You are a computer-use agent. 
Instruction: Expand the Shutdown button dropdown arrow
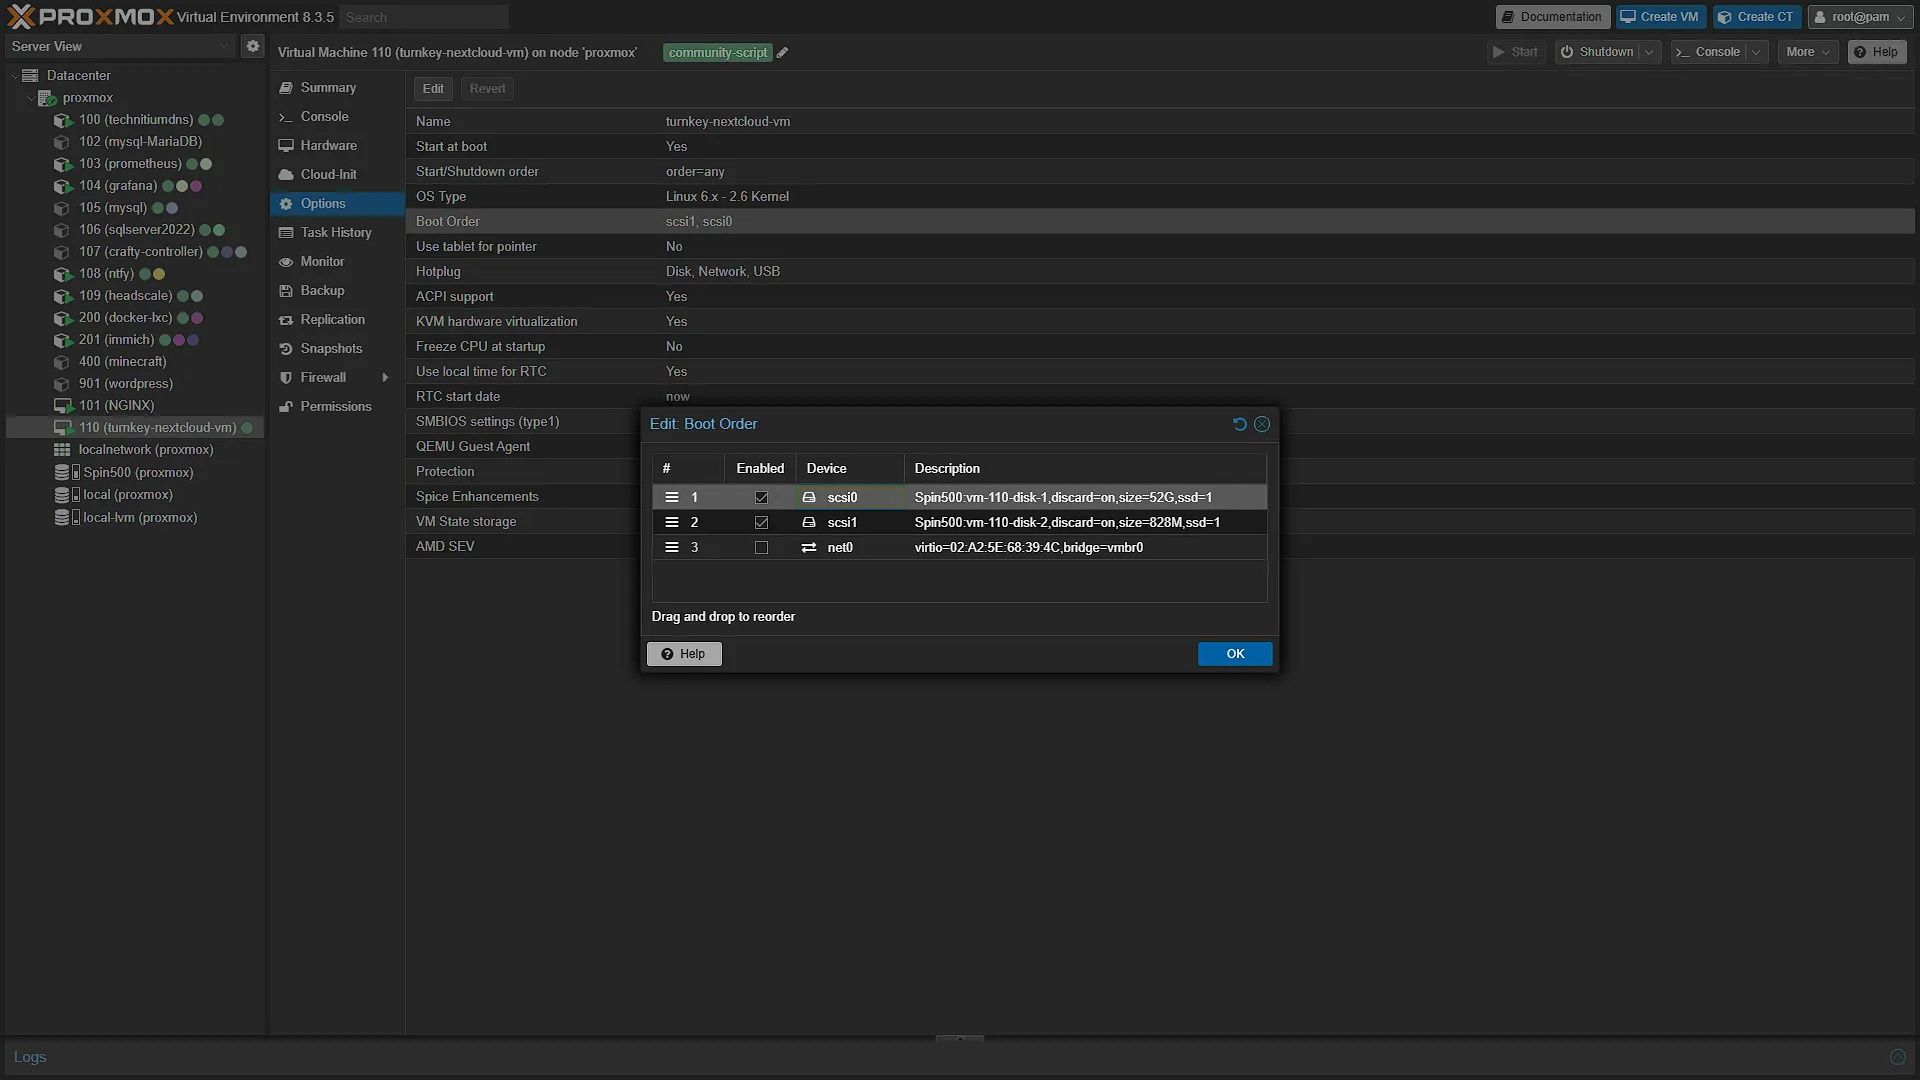(1648, 52)
